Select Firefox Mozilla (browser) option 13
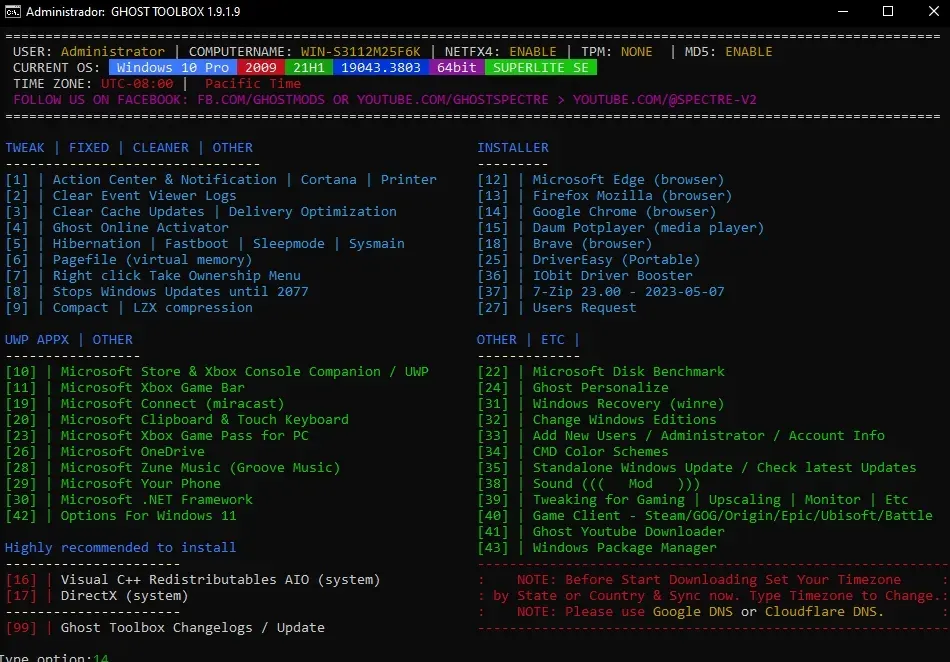The image size is (950, 662). 605,196
